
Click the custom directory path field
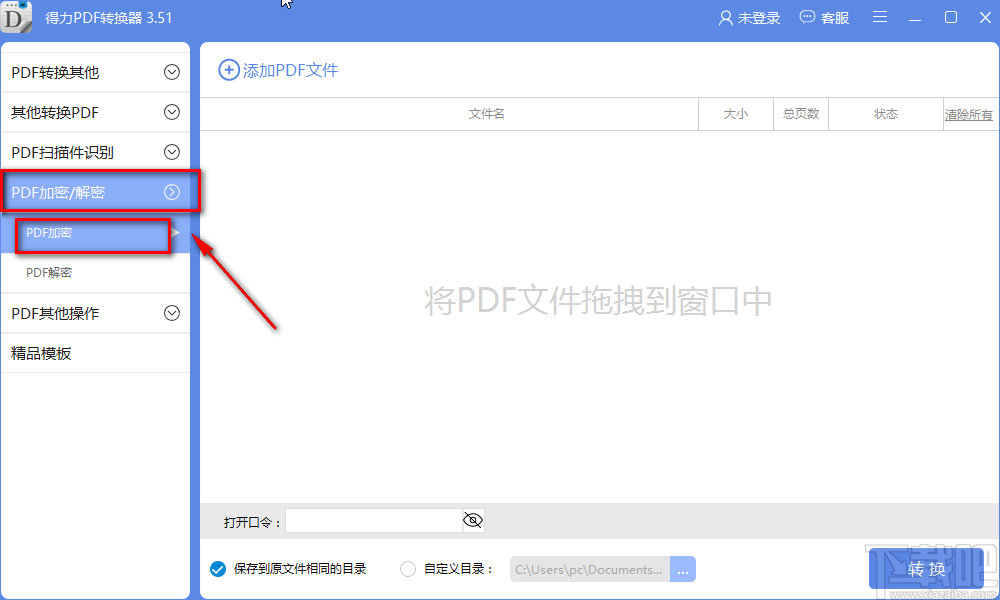pos(590,568)
